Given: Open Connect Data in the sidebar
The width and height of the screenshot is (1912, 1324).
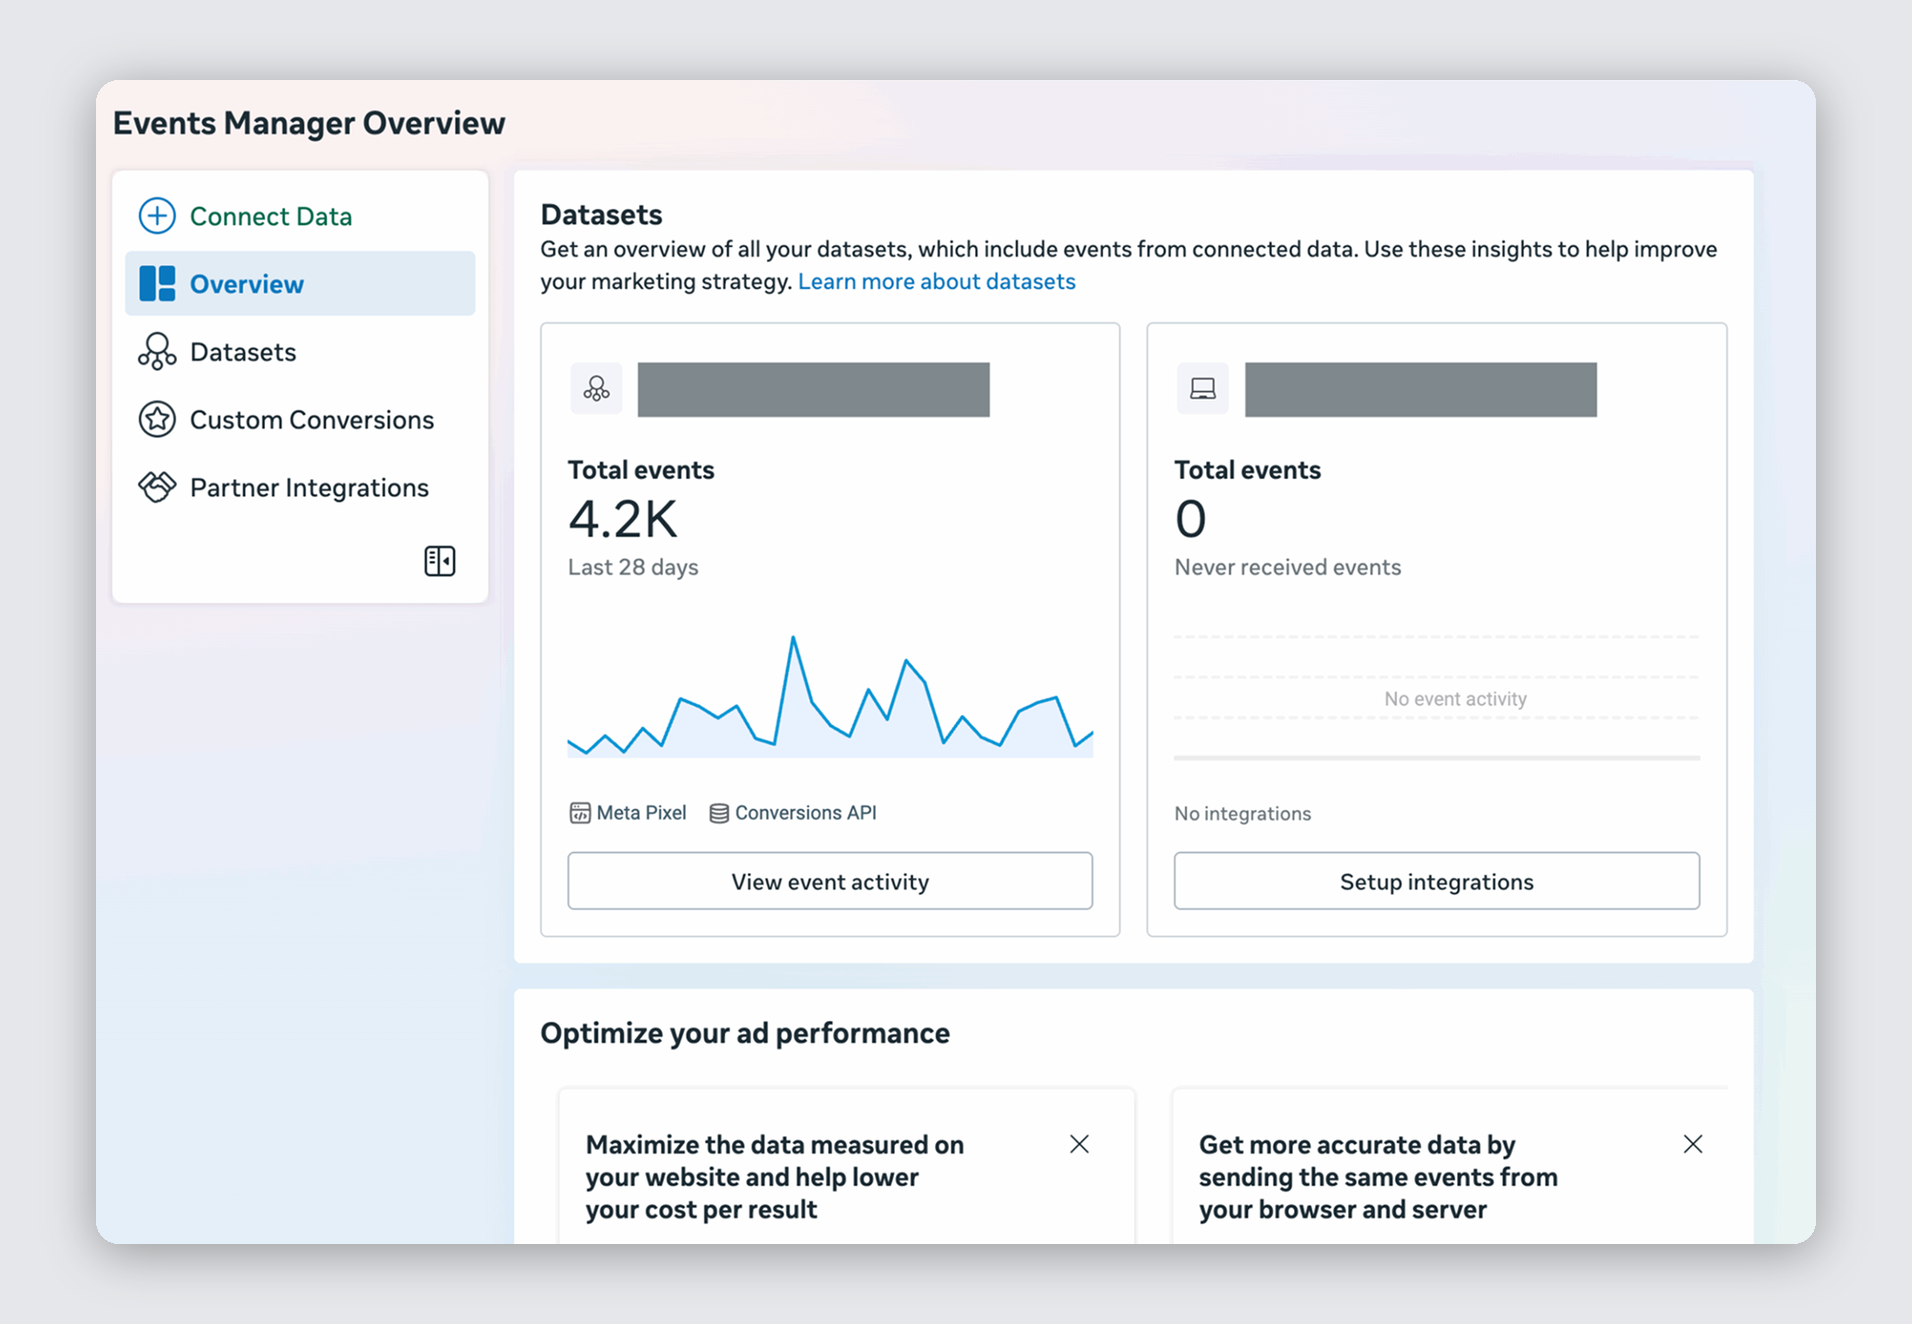Looking at the screenshot, I should pyautogui.click(x=300, y=216).
